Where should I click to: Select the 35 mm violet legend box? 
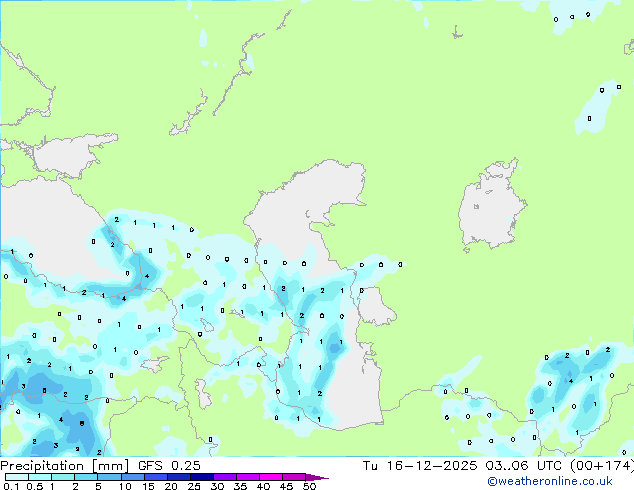point(247,477)
